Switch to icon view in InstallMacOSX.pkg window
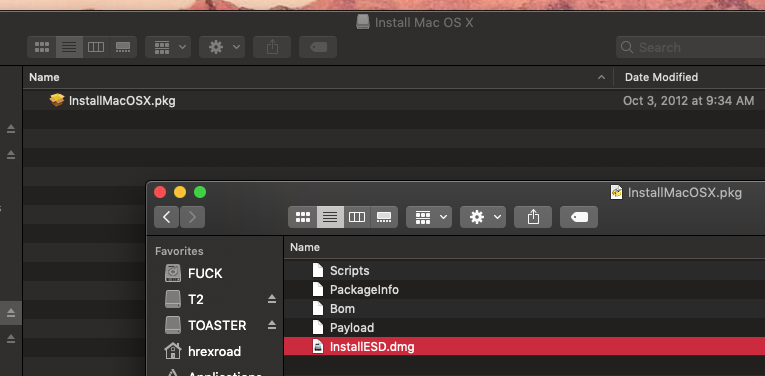 (302, 217)
